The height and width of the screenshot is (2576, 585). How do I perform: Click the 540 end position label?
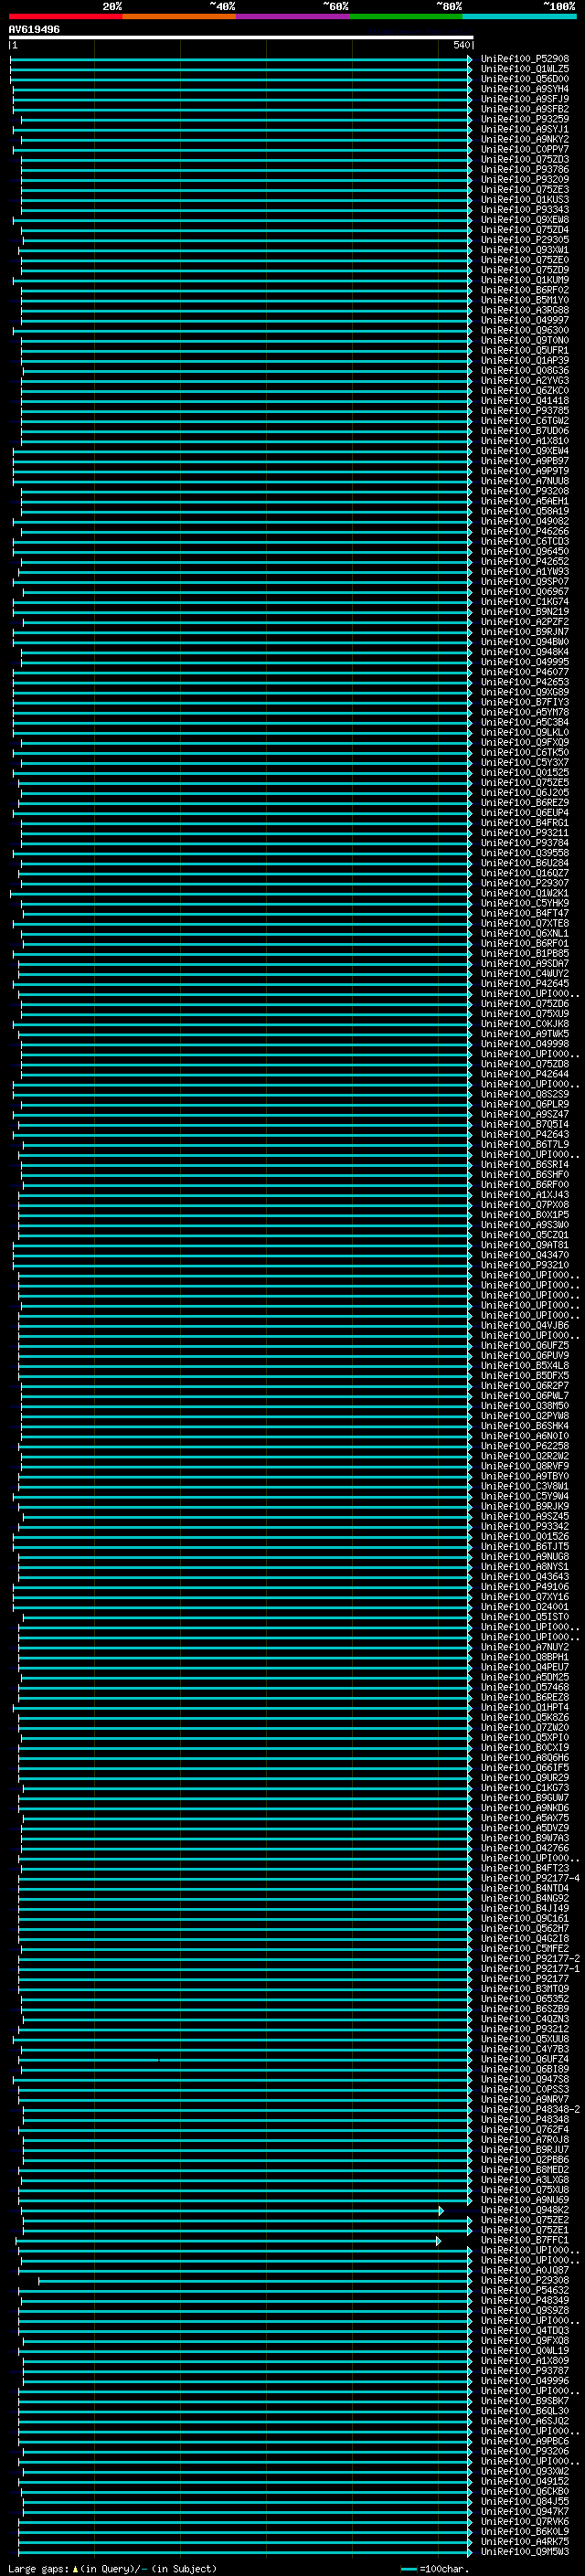click(x=461, y=45)
